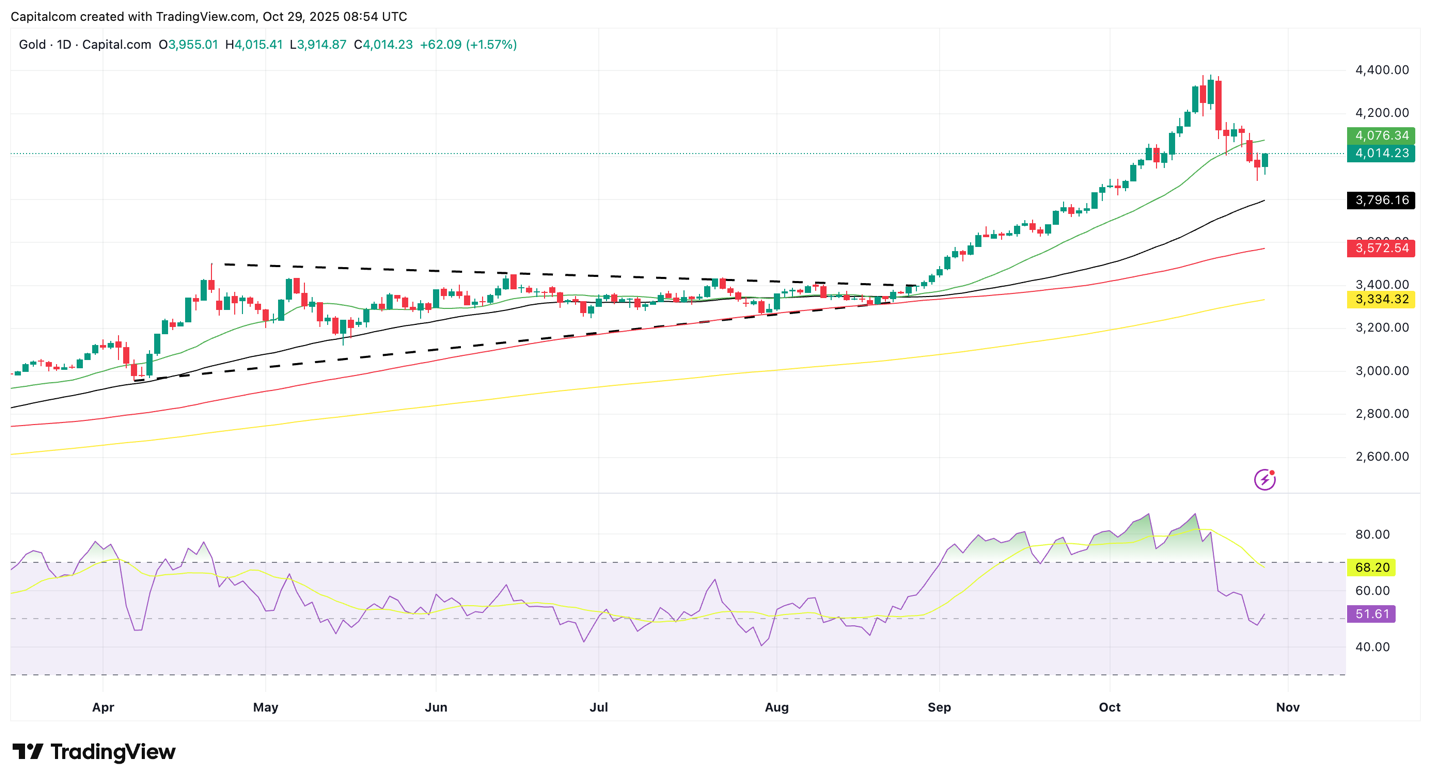Click the Capital.com source label in the legend
The height and width of the screenshot is (783, 1431).
pos(117,44)
